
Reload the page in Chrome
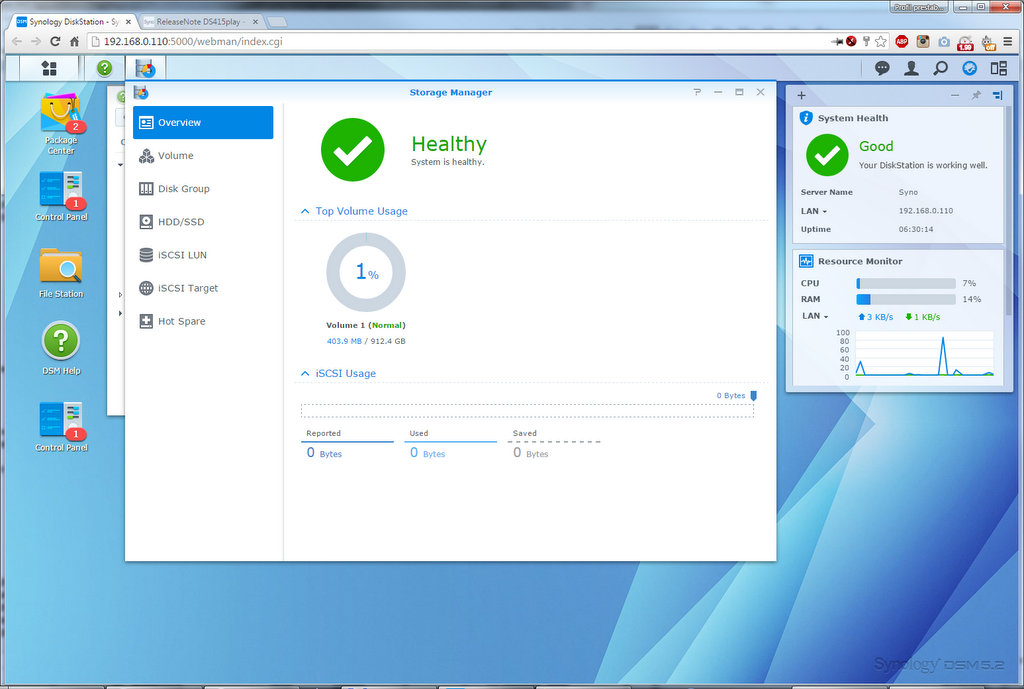coord(55,41)
